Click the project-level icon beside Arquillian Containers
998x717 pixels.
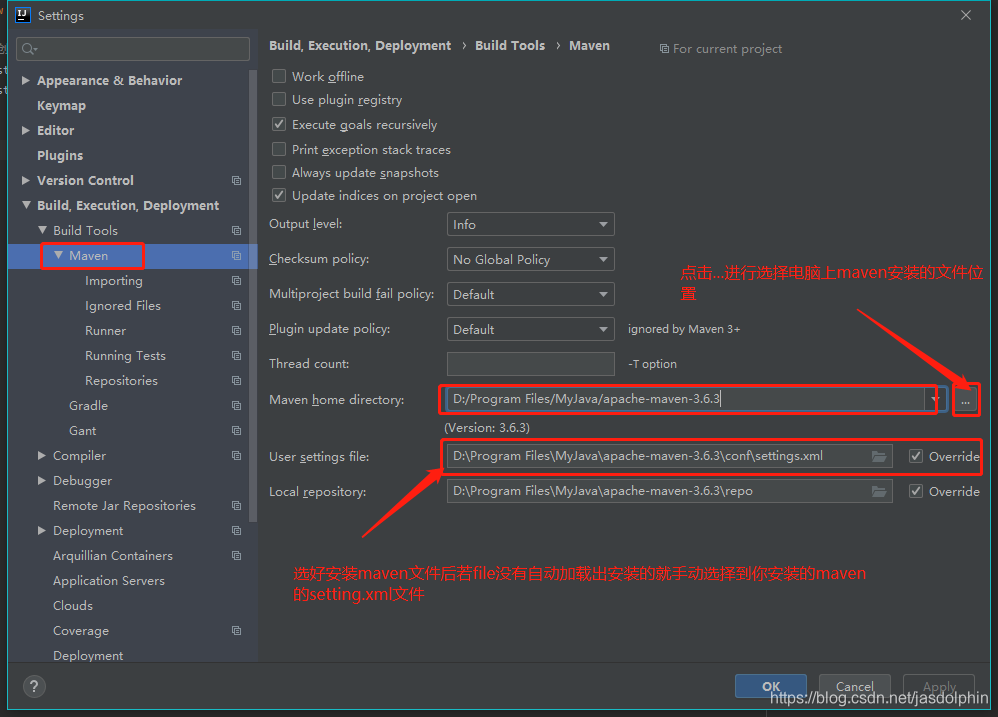pos(236,556)
